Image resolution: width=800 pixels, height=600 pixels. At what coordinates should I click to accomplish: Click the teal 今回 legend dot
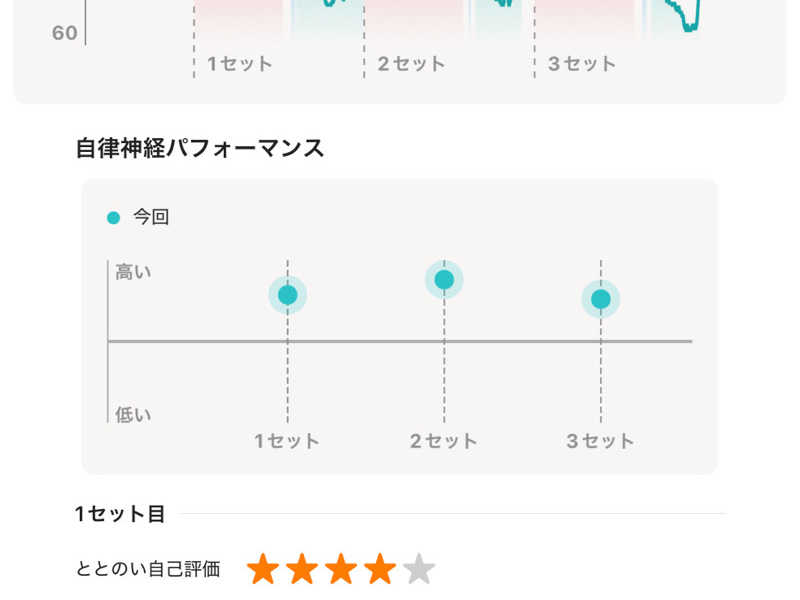coord(113,217)
